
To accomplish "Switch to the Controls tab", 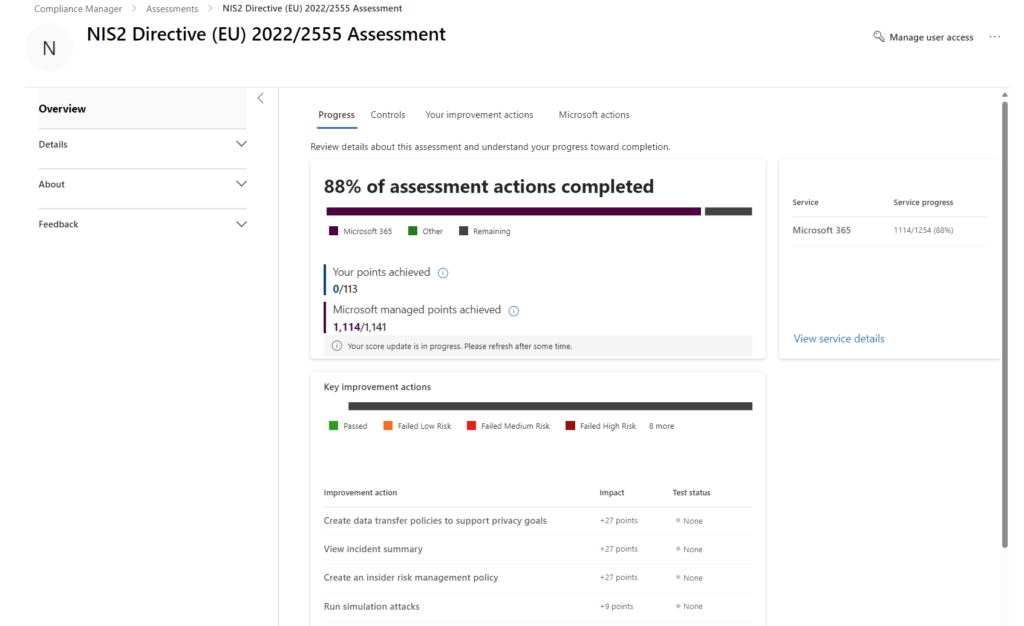I will [x=388, y=115].
